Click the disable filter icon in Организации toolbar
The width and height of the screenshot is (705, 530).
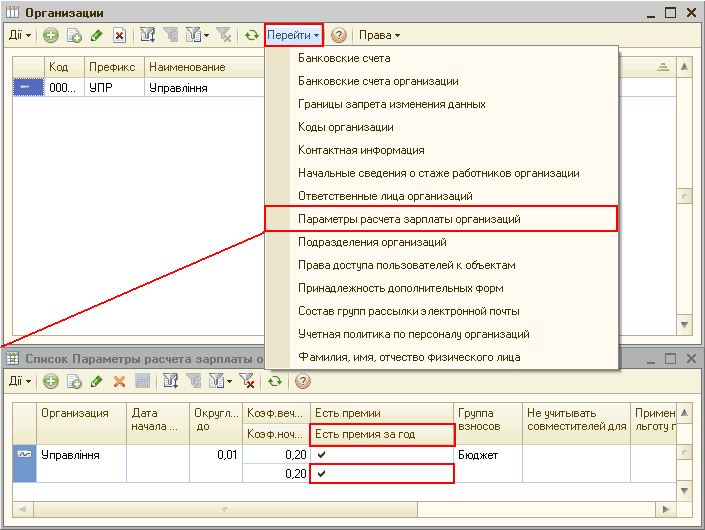(x=225, y=36)
